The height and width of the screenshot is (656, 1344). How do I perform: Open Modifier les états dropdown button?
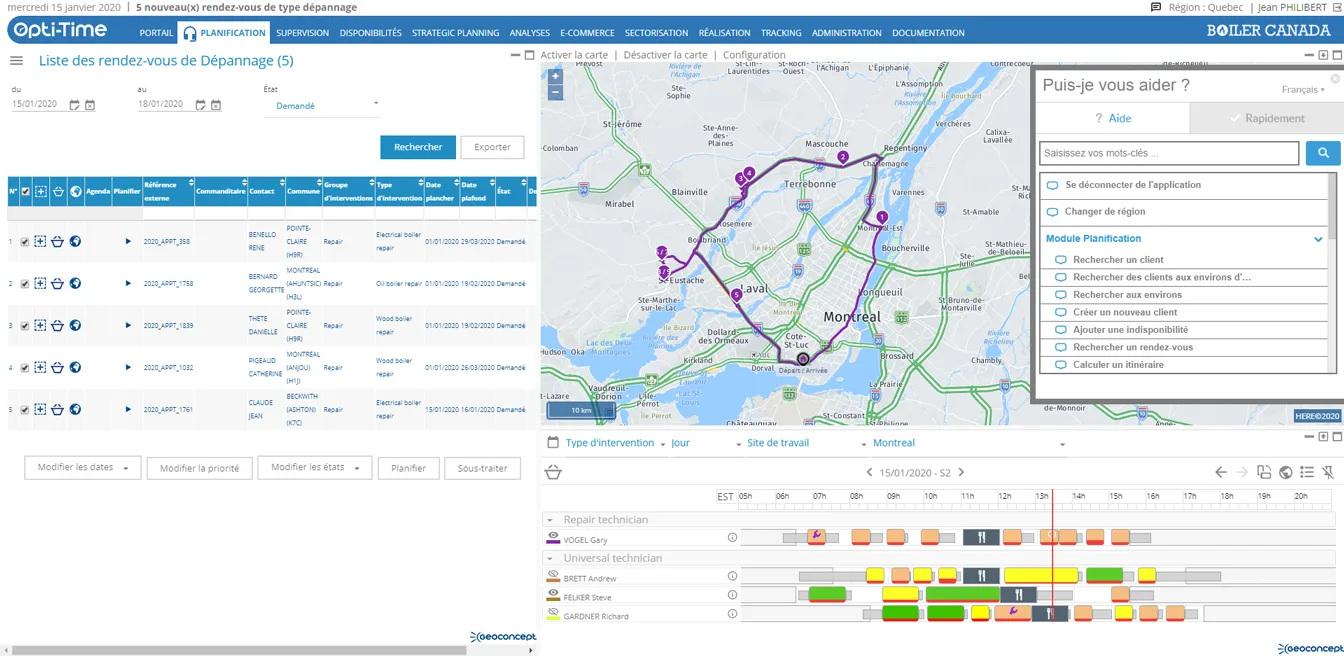tap(315, 468)
